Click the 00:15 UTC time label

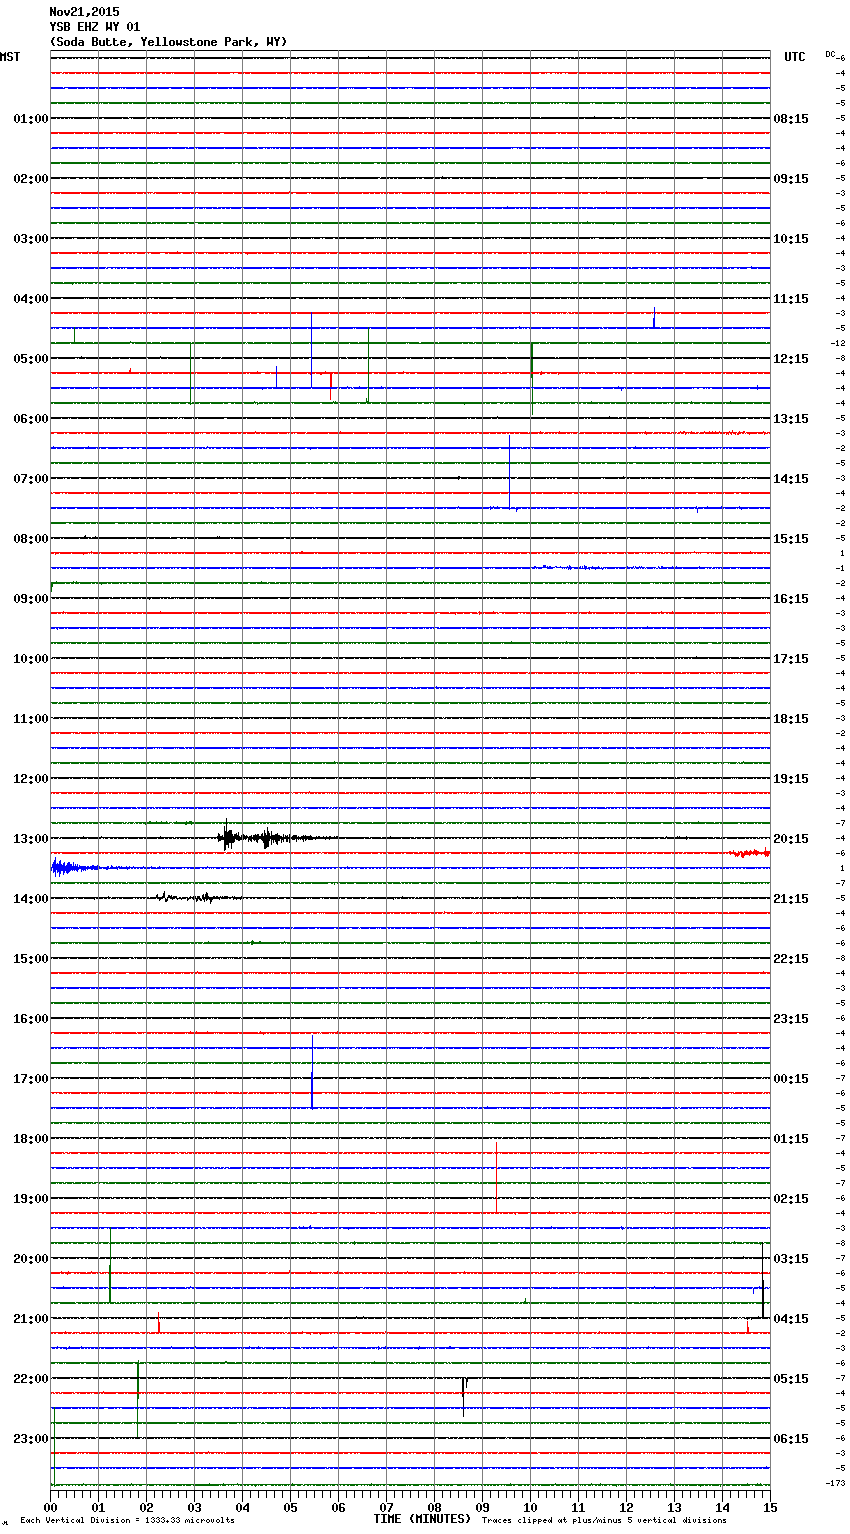[x=791, y=1079]
